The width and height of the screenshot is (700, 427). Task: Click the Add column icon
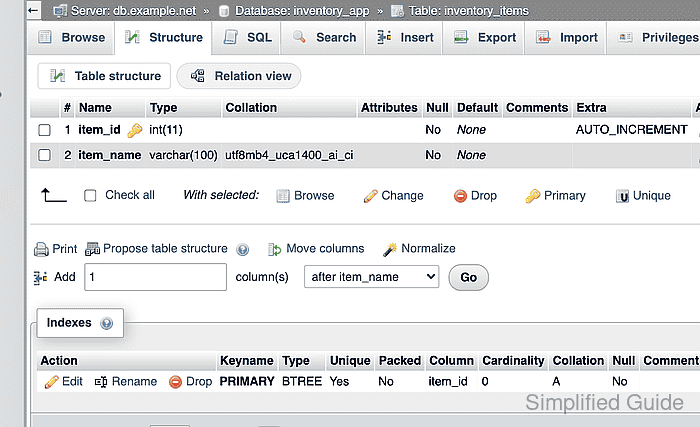41,277
